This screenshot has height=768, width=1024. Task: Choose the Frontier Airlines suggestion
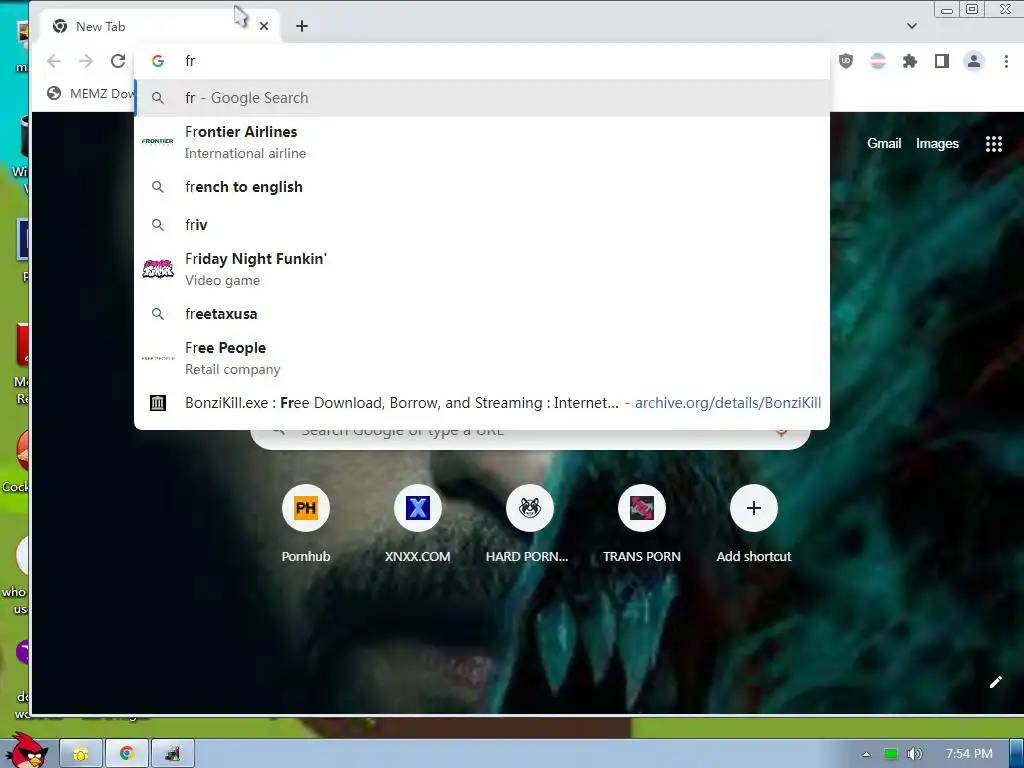tap(482, 142)
